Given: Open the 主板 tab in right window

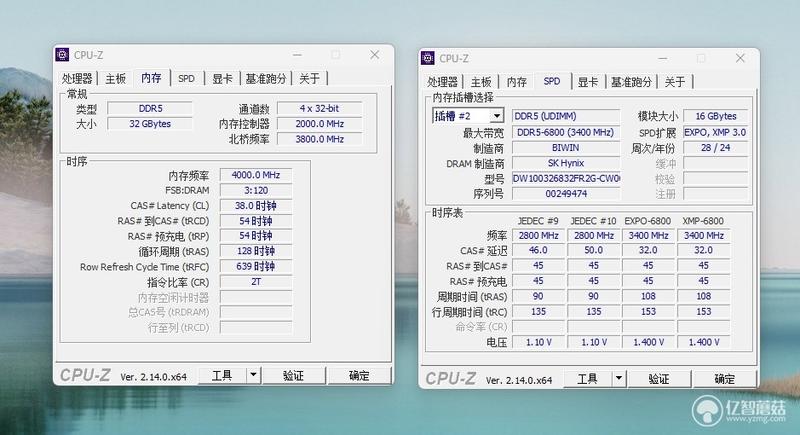Looking at the screenshot, I should point(481,82).
